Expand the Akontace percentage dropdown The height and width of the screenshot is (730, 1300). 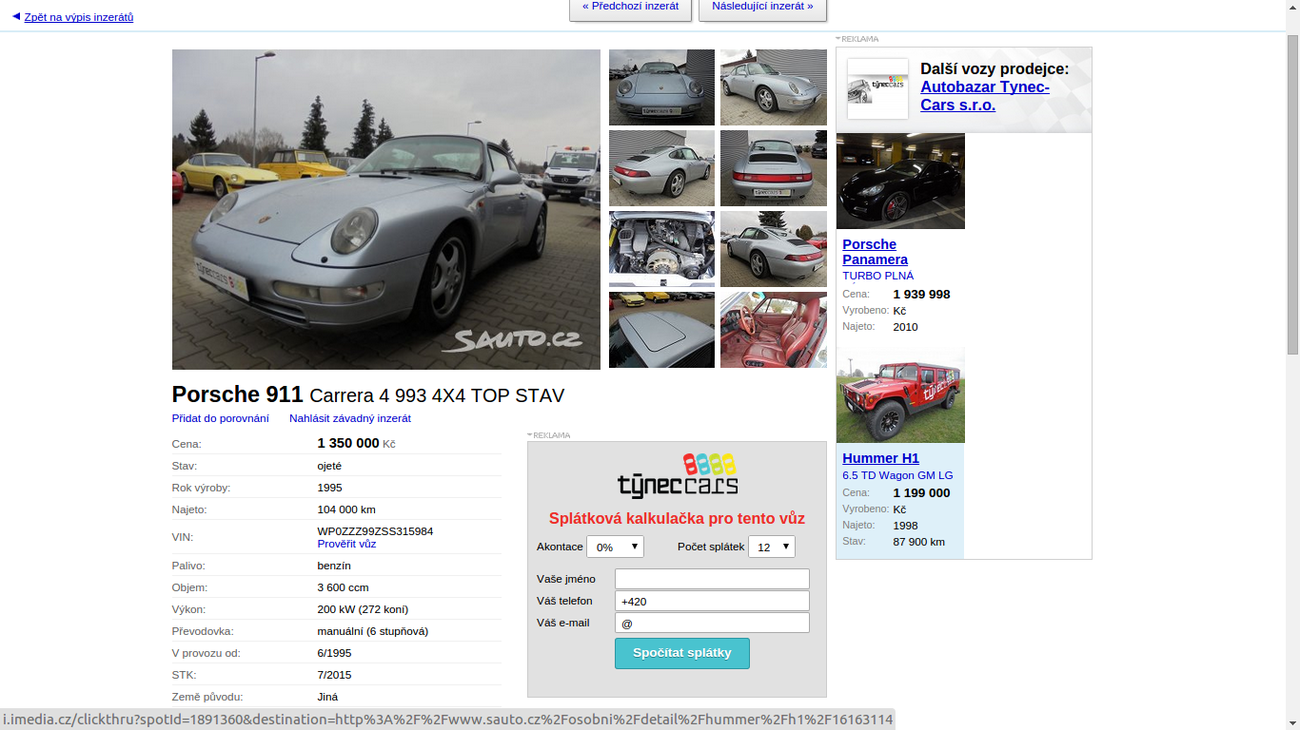click(615, 547)
